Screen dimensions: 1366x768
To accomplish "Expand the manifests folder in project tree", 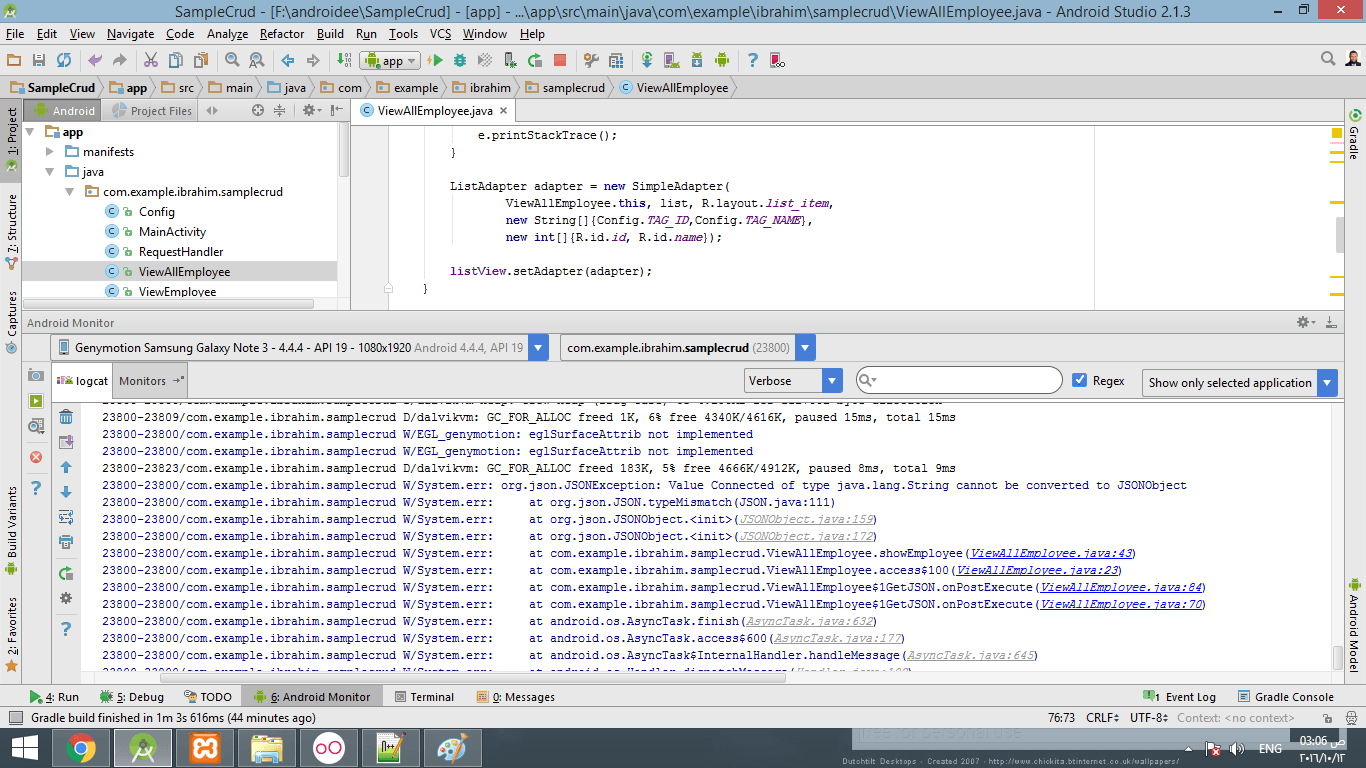I will pyautogui.click(x=51, y=152).
